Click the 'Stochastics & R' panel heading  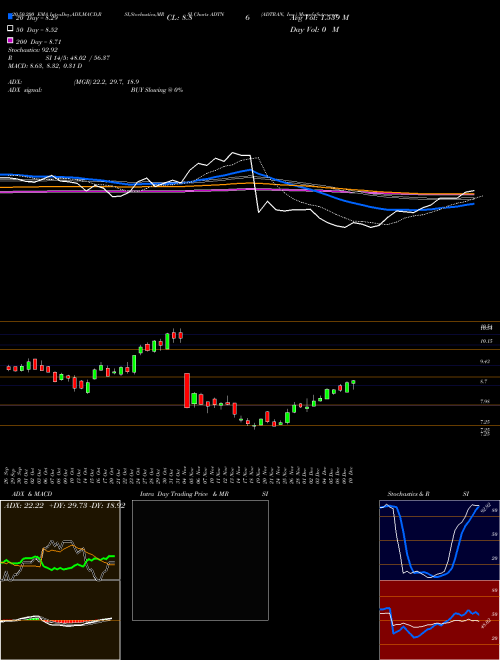tap(408, 494)
